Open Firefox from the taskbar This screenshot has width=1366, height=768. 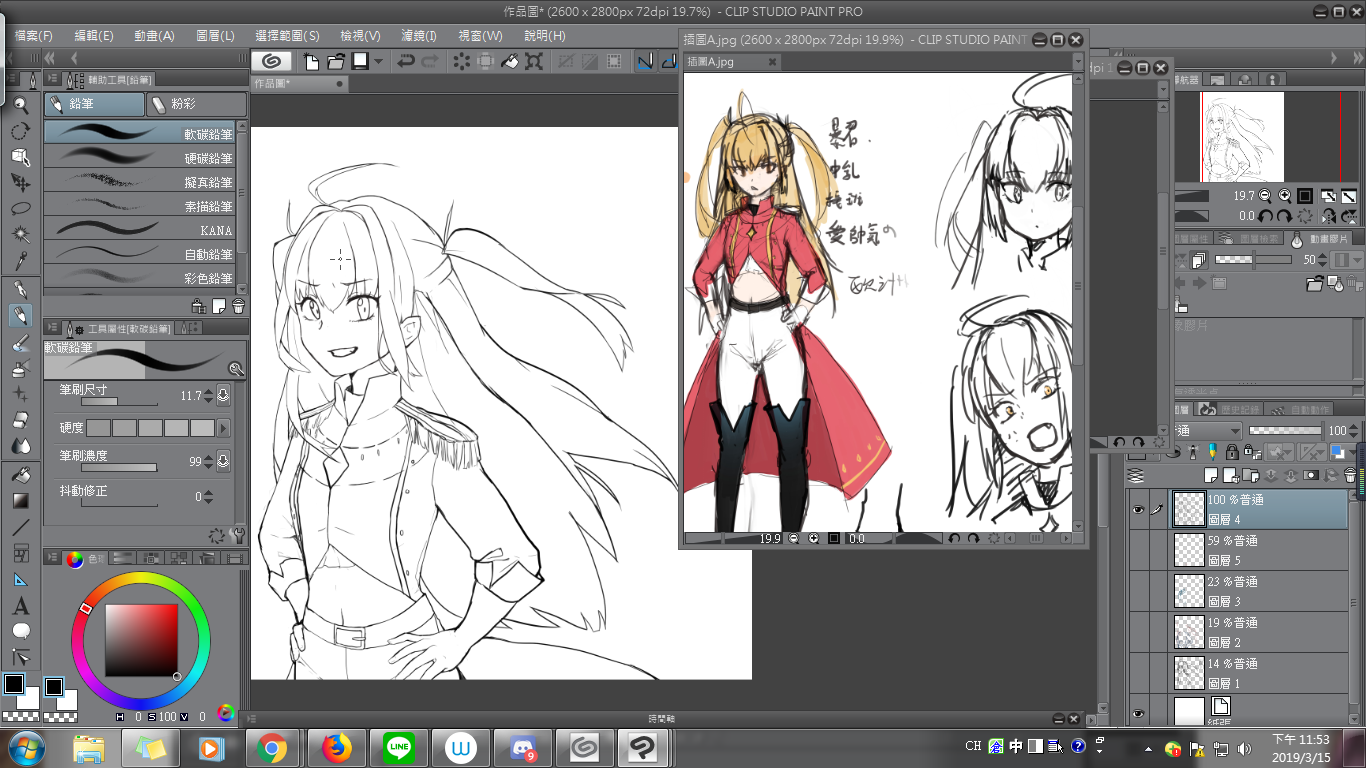(337, 747)
